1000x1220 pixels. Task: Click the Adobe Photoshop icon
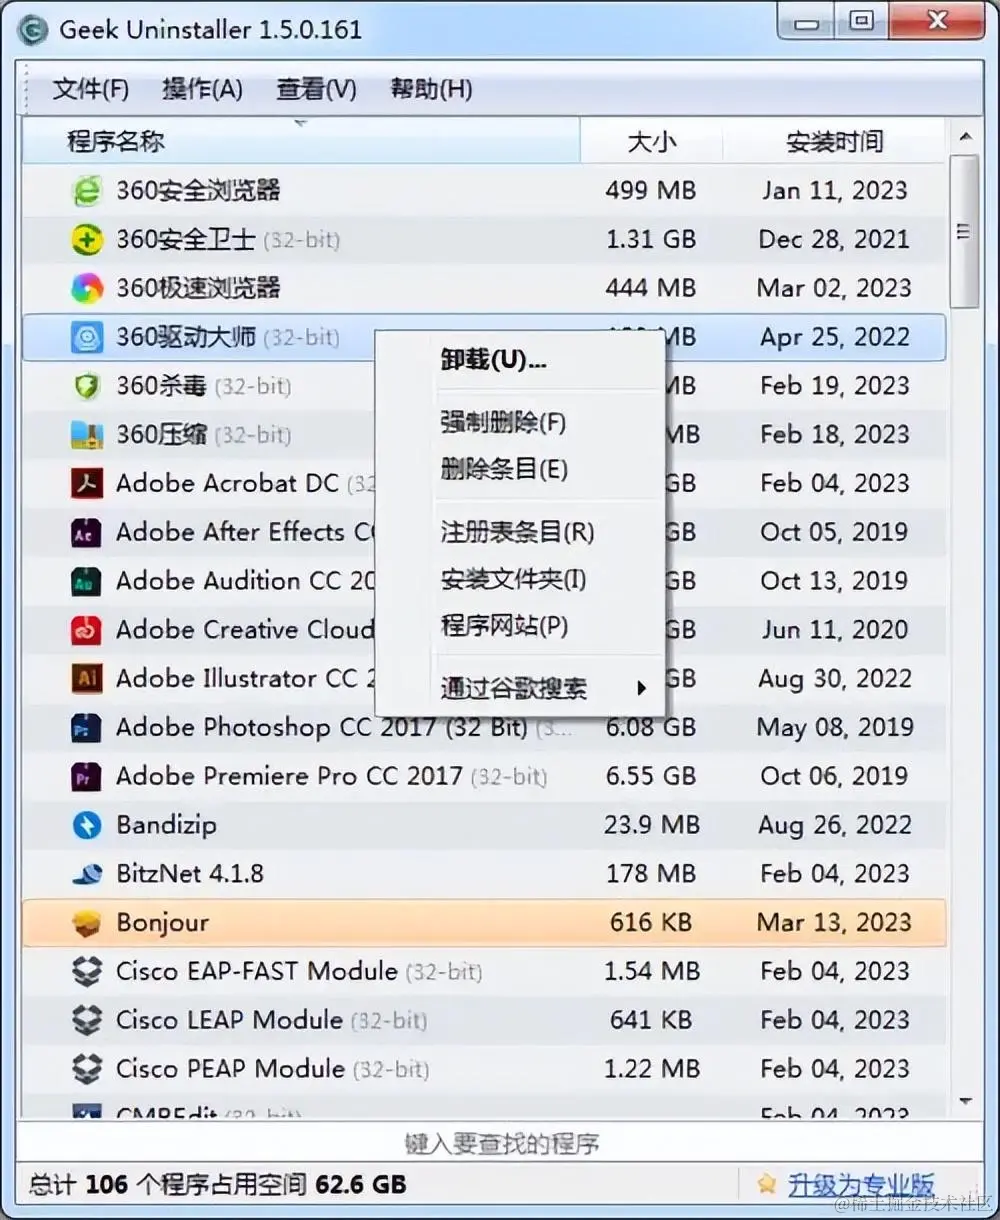tap(87, 727)
